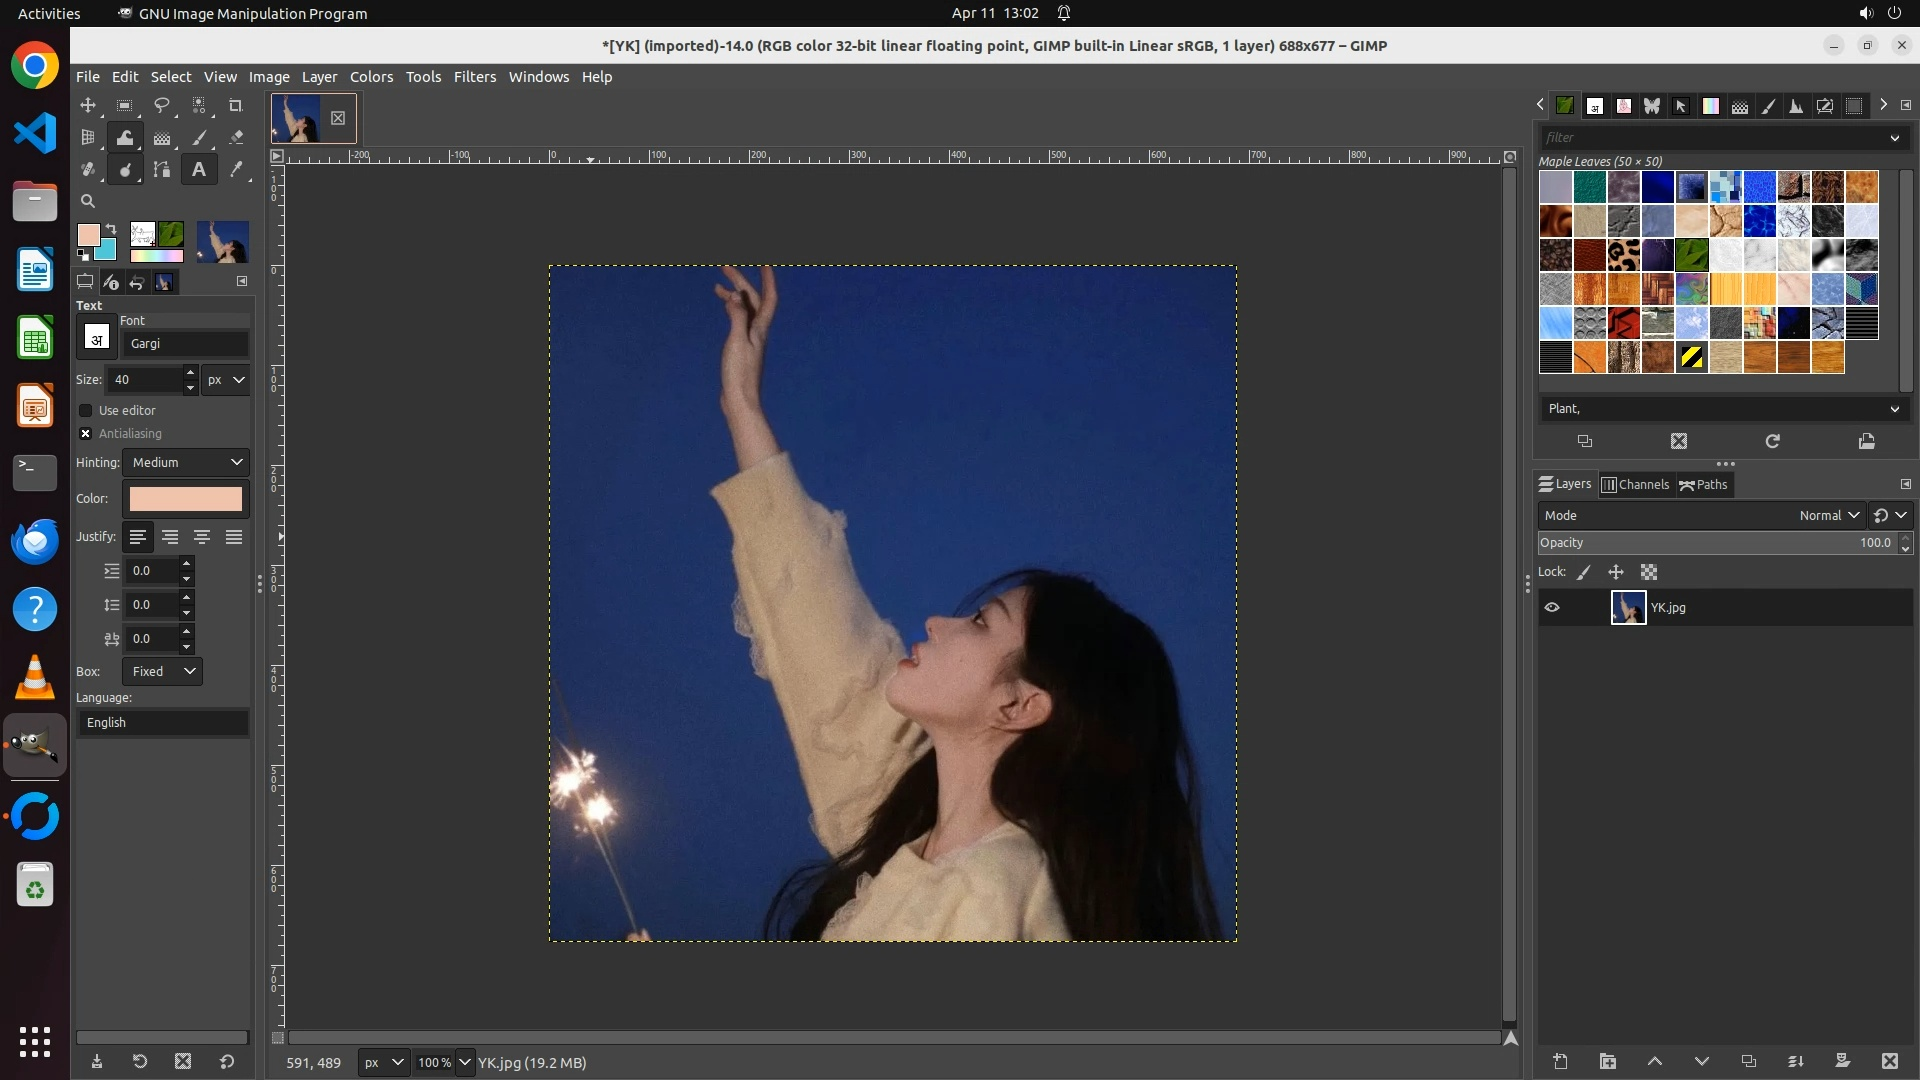
Task: Expand the Box Fixed dropdown
Action: point(163,672)
